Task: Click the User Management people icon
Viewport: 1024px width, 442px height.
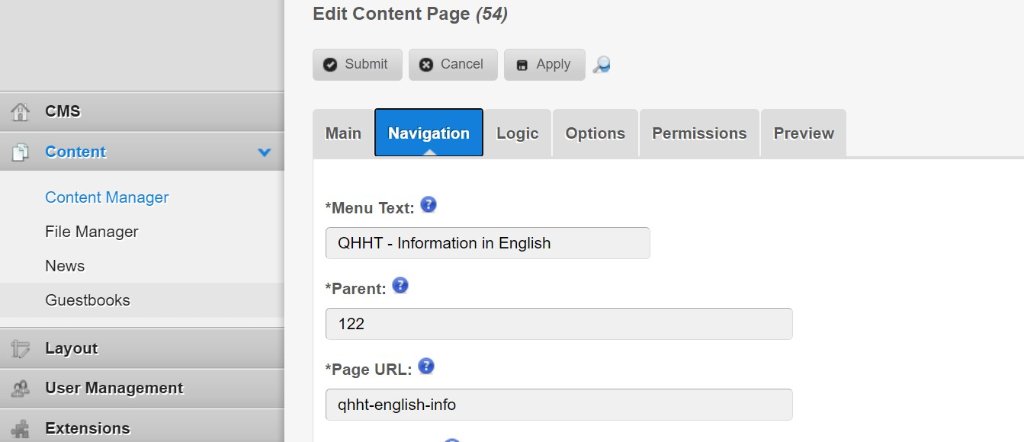Action: [x=20, y=388]
